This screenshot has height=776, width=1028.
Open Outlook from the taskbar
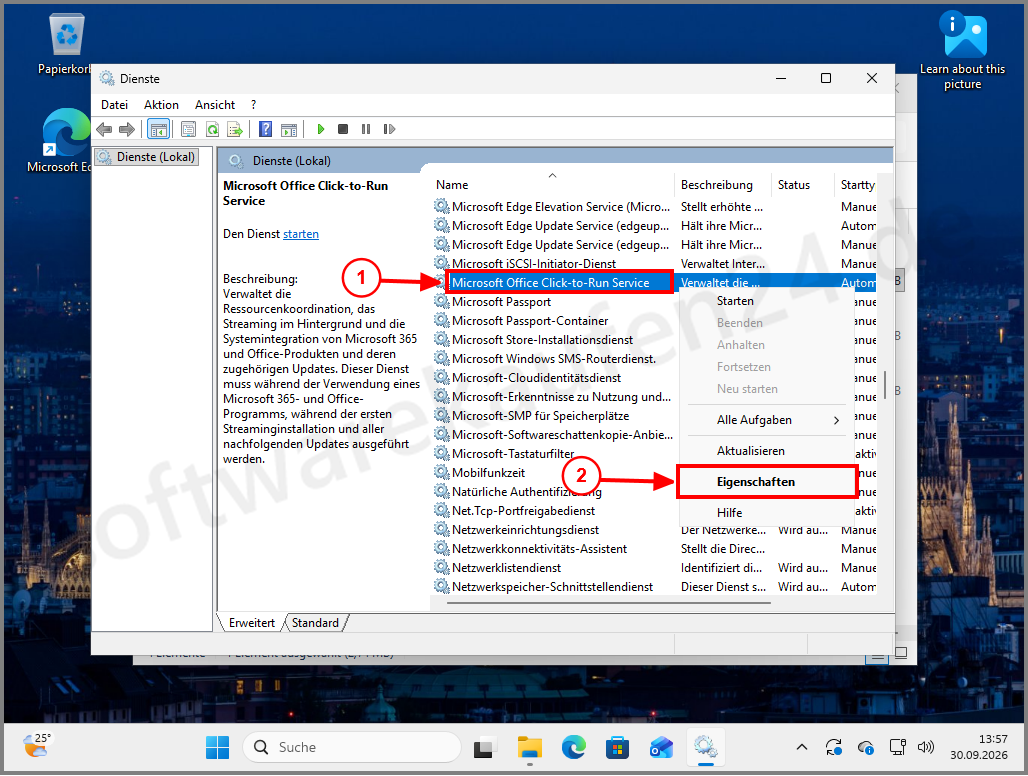coord(662,747)
